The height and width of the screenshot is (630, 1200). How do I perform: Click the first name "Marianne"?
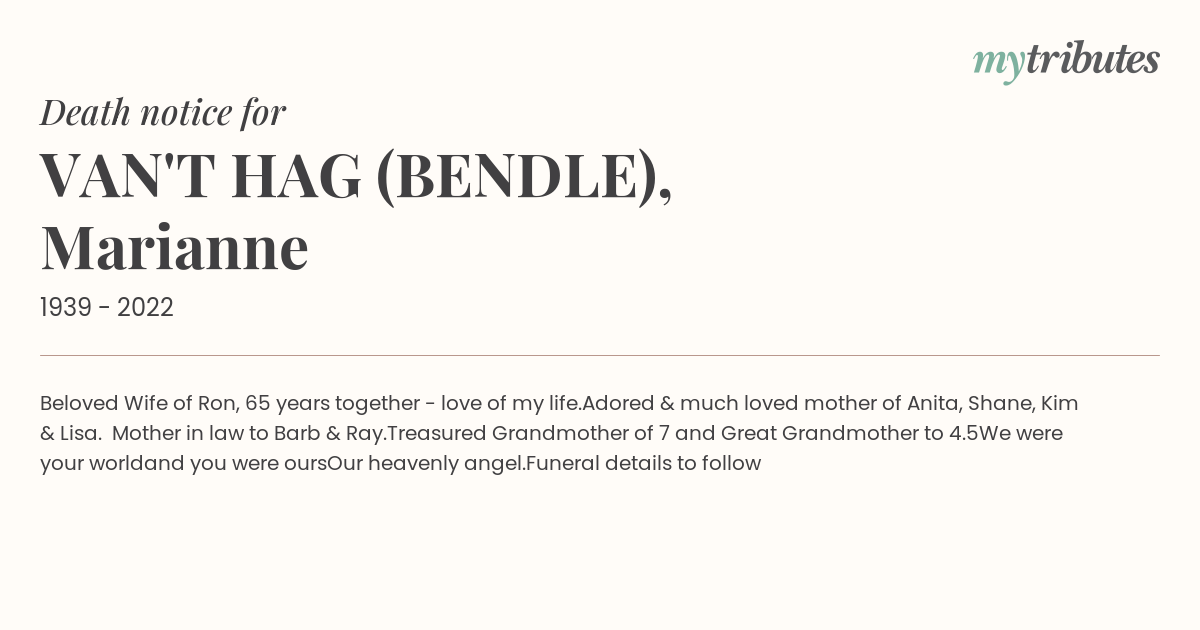coord(174,248)
